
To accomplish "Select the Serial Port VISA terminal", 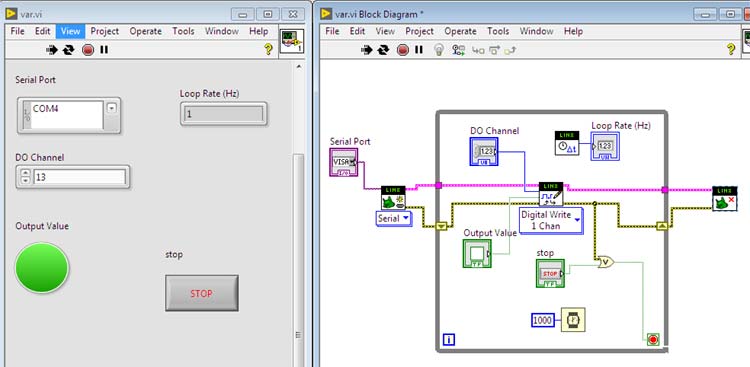I will pos(343,162).
